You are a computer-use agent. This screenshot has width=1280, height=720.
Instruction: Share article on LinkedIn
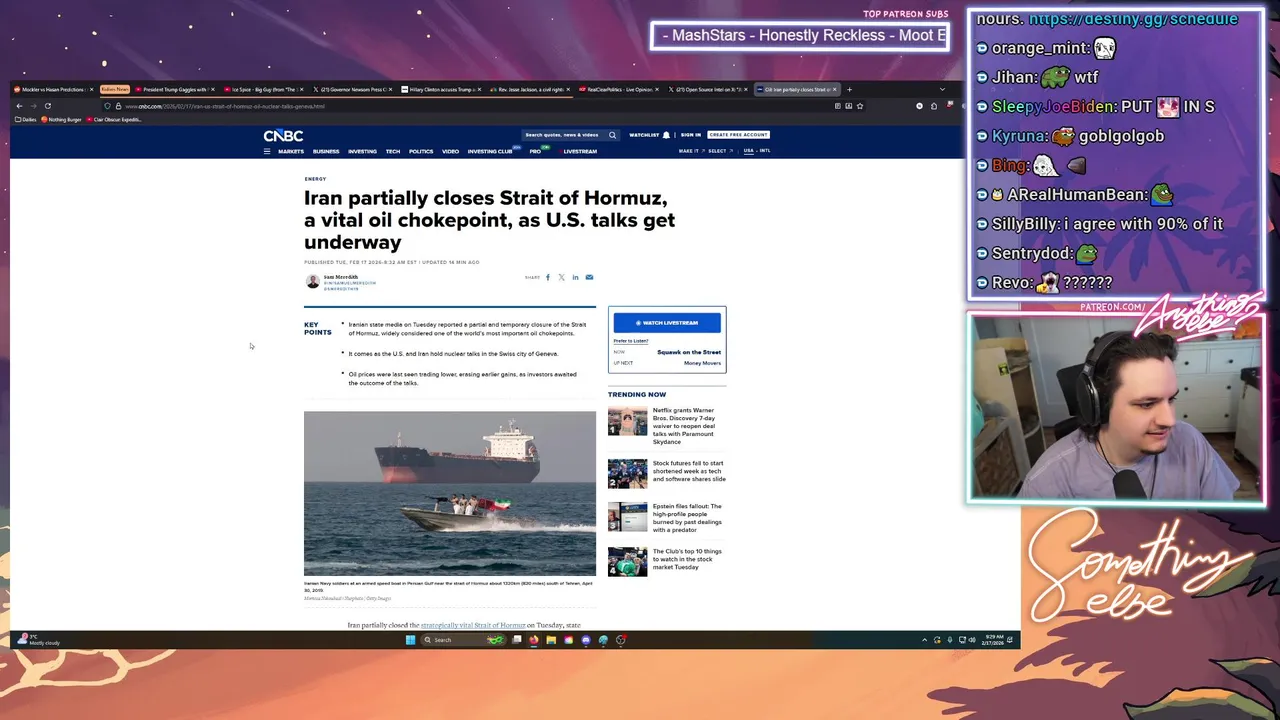pyautogui.click(x=575, y=277)
